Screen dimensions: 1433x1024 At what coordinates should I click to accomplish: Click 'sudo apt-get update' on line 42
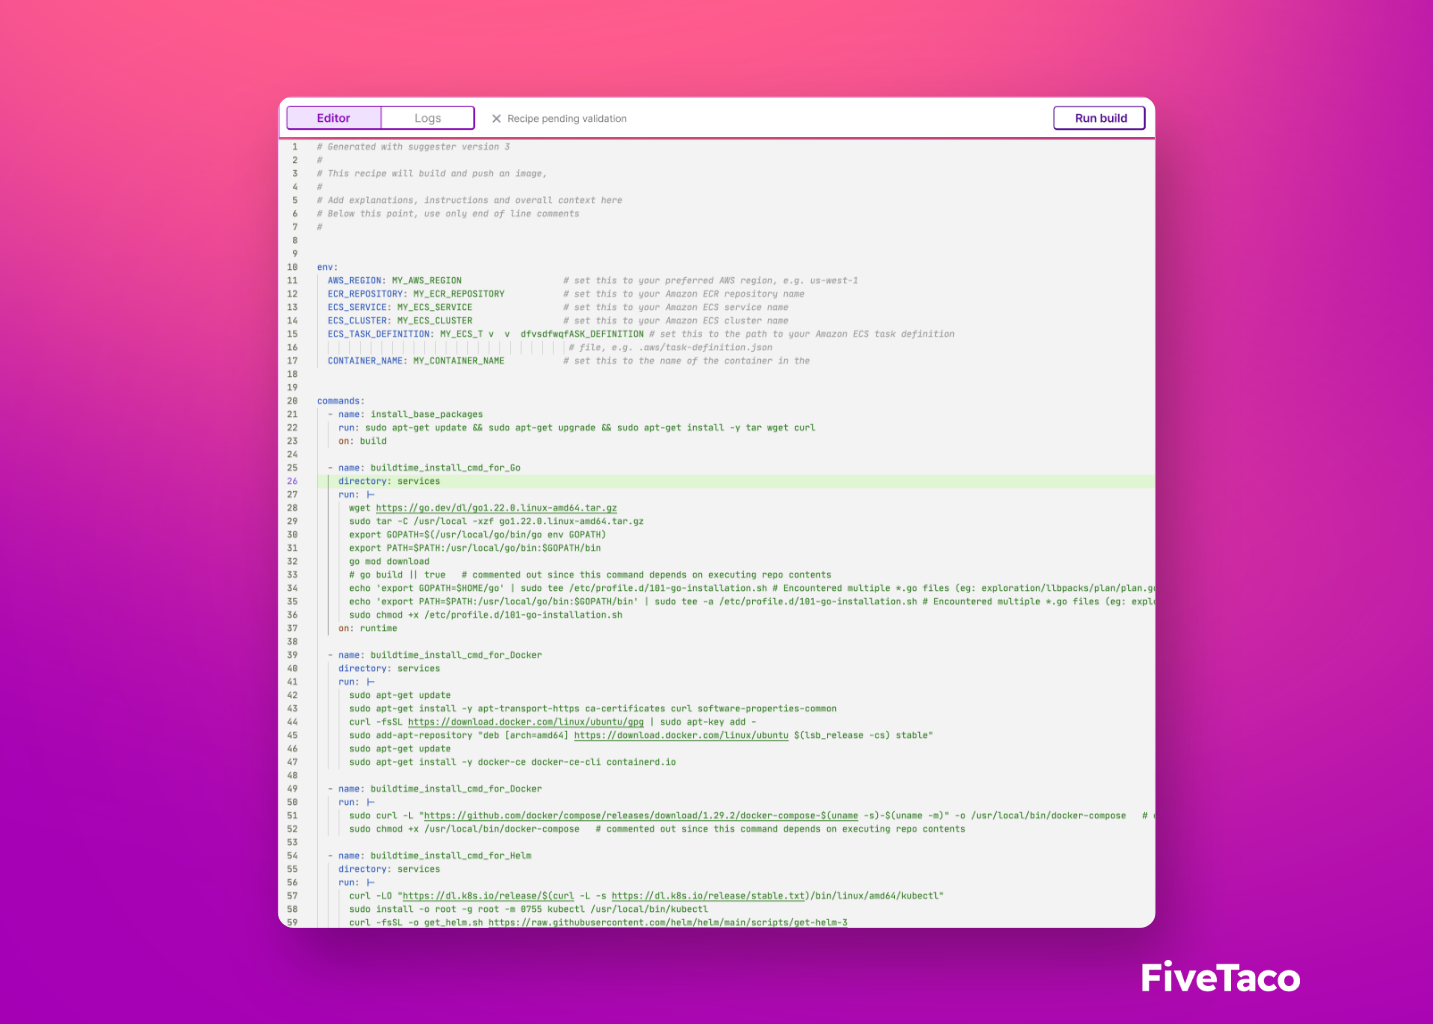(400, 695)
